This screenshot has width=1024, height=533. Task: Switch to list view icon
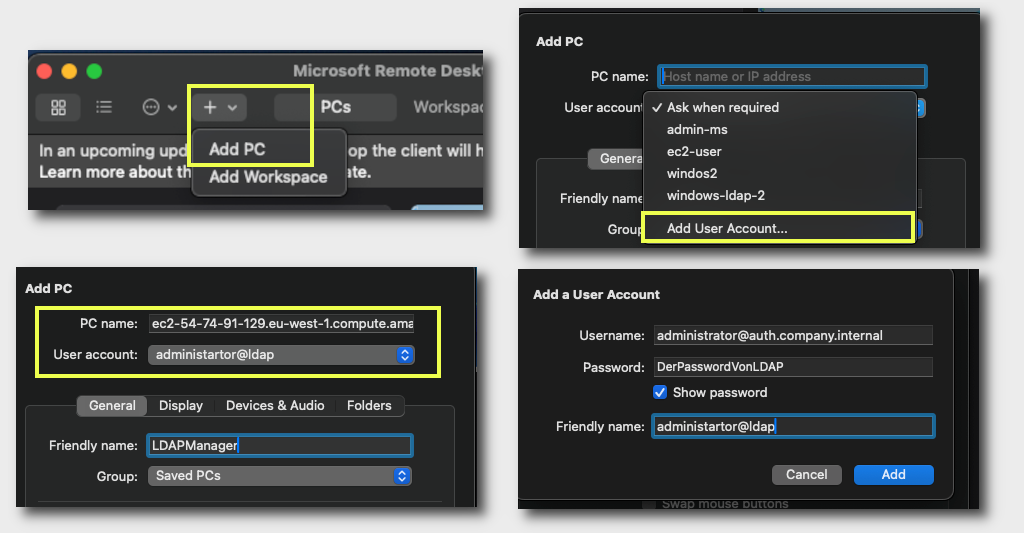[104, 107]
